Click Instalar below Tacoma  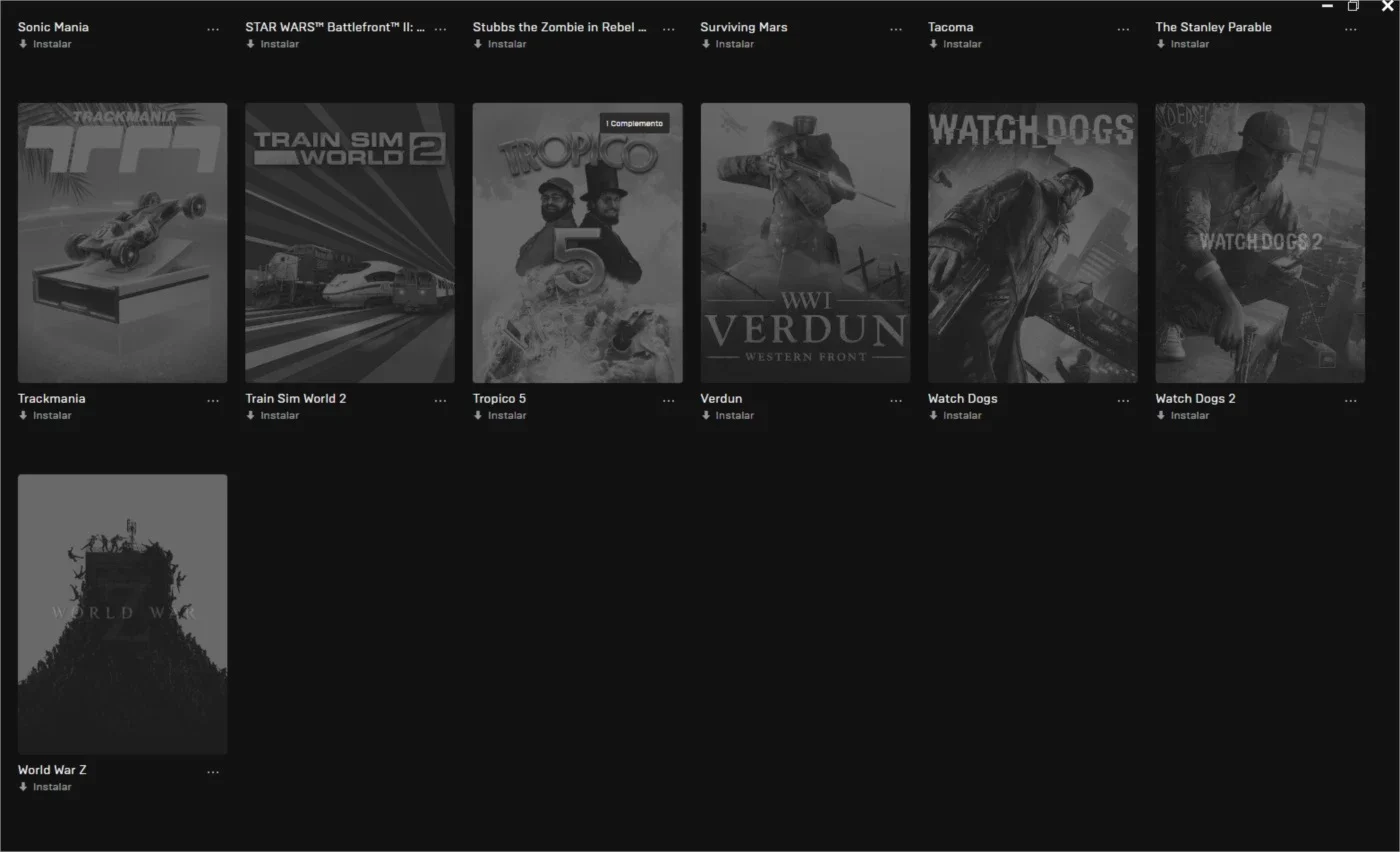pos(955,44)
